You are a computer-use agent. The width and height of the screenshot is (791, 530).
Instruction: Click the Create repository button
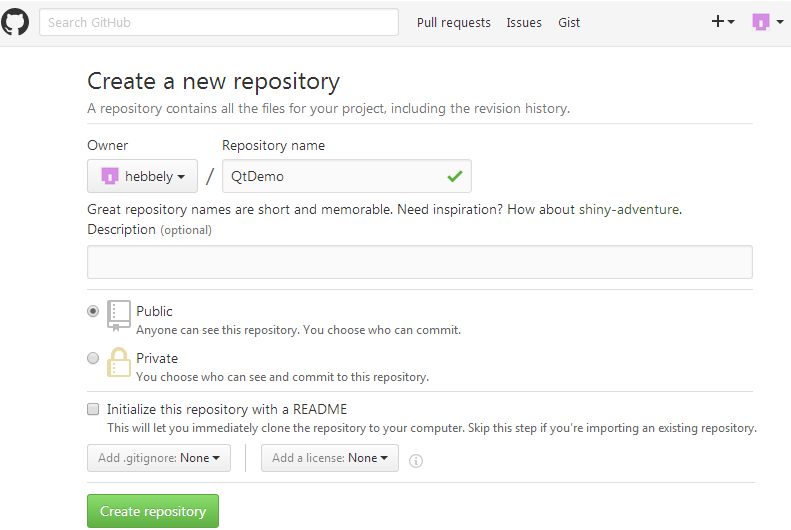point(153,511)
